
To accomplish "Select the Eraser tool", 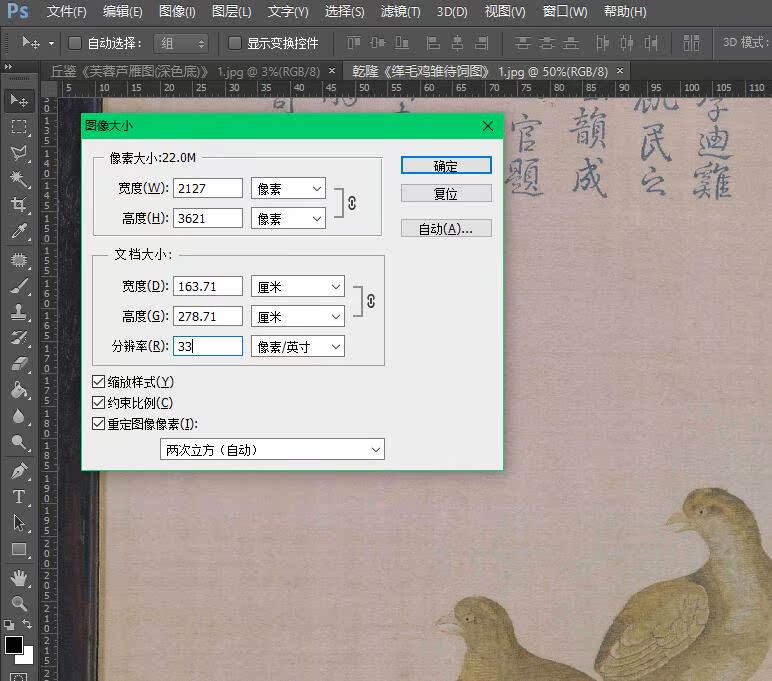I will tap(19, 364).
